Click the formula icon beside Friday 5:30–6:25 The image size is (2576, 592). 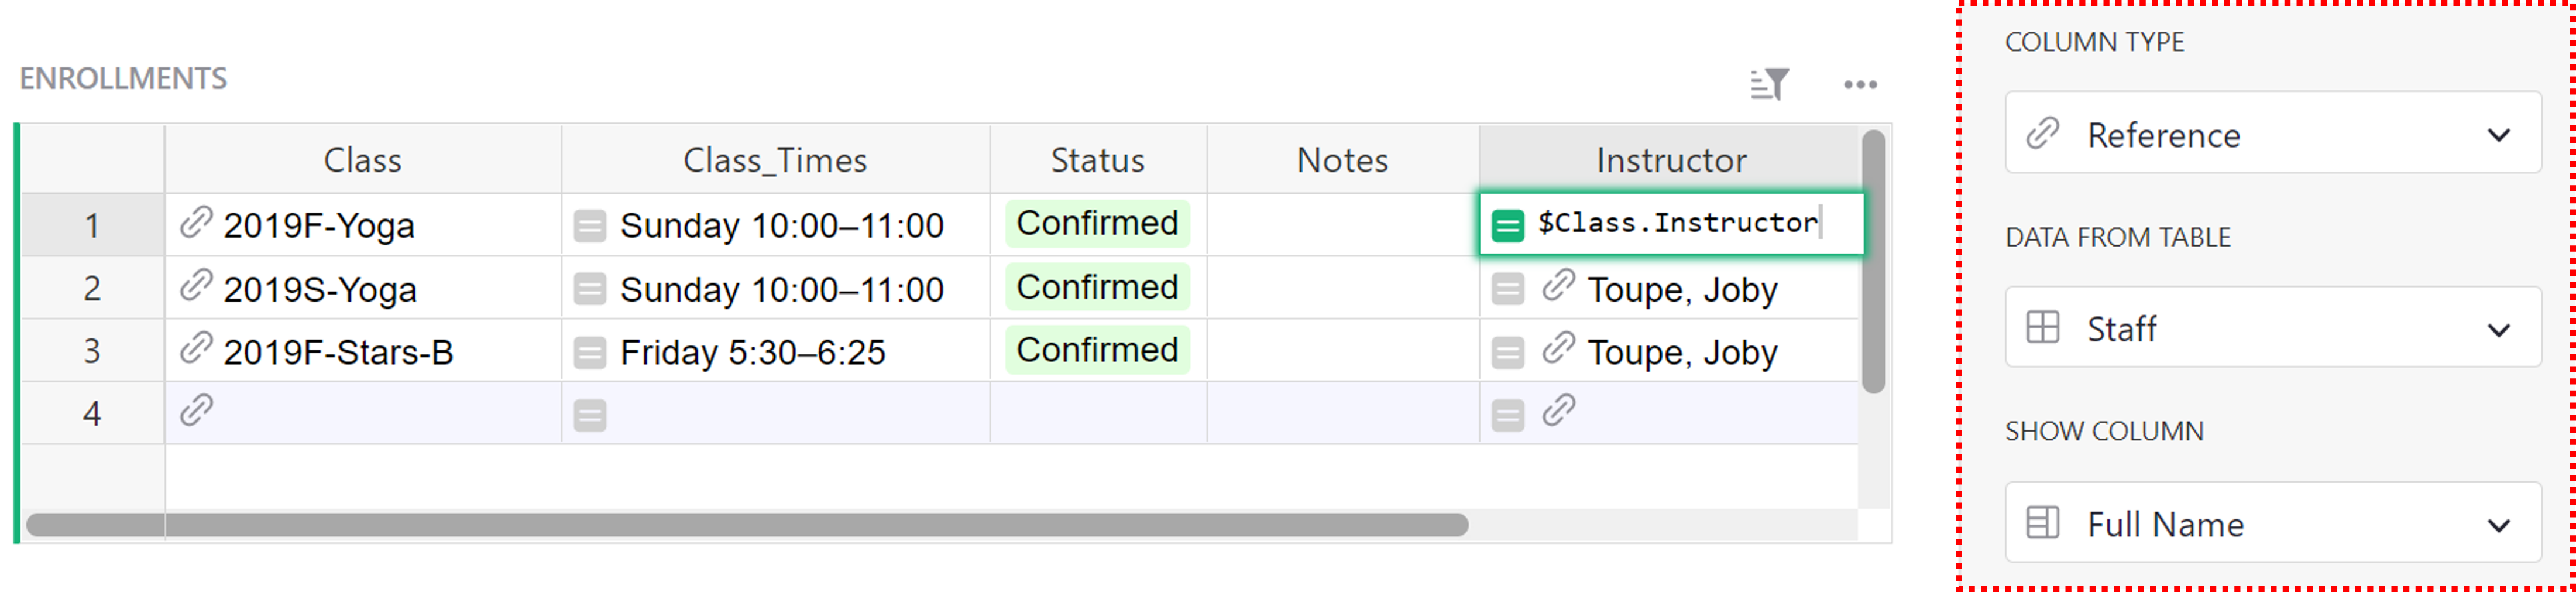coord(590,352)
